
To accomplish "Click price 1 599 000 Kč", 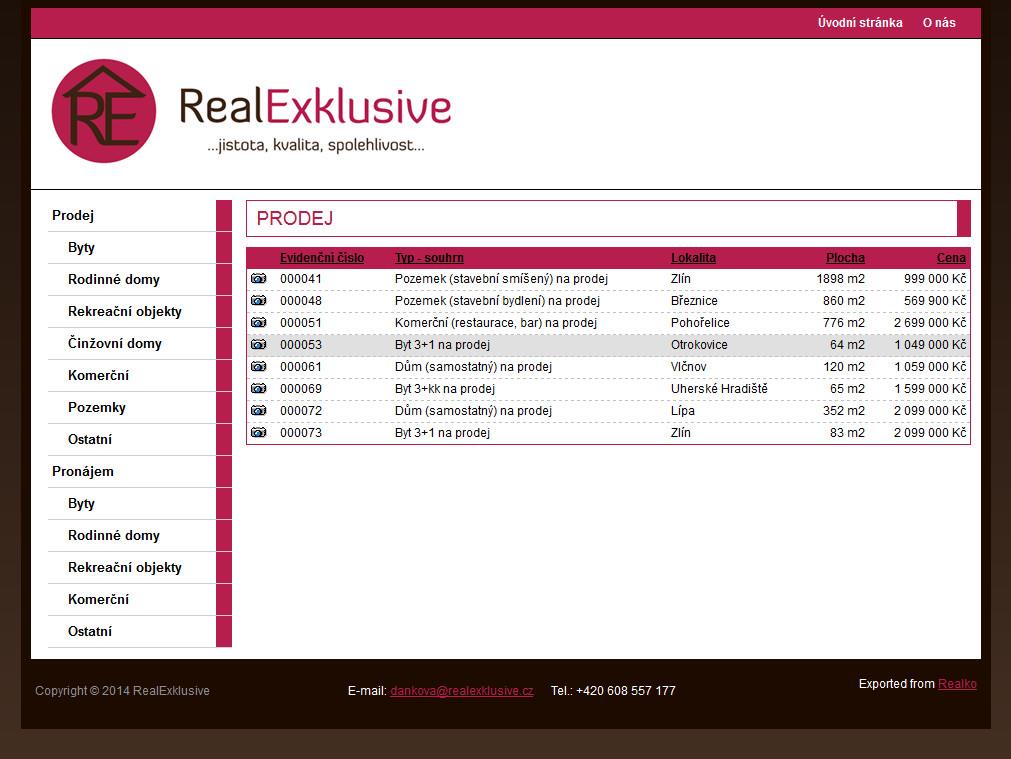I will 930,388.
